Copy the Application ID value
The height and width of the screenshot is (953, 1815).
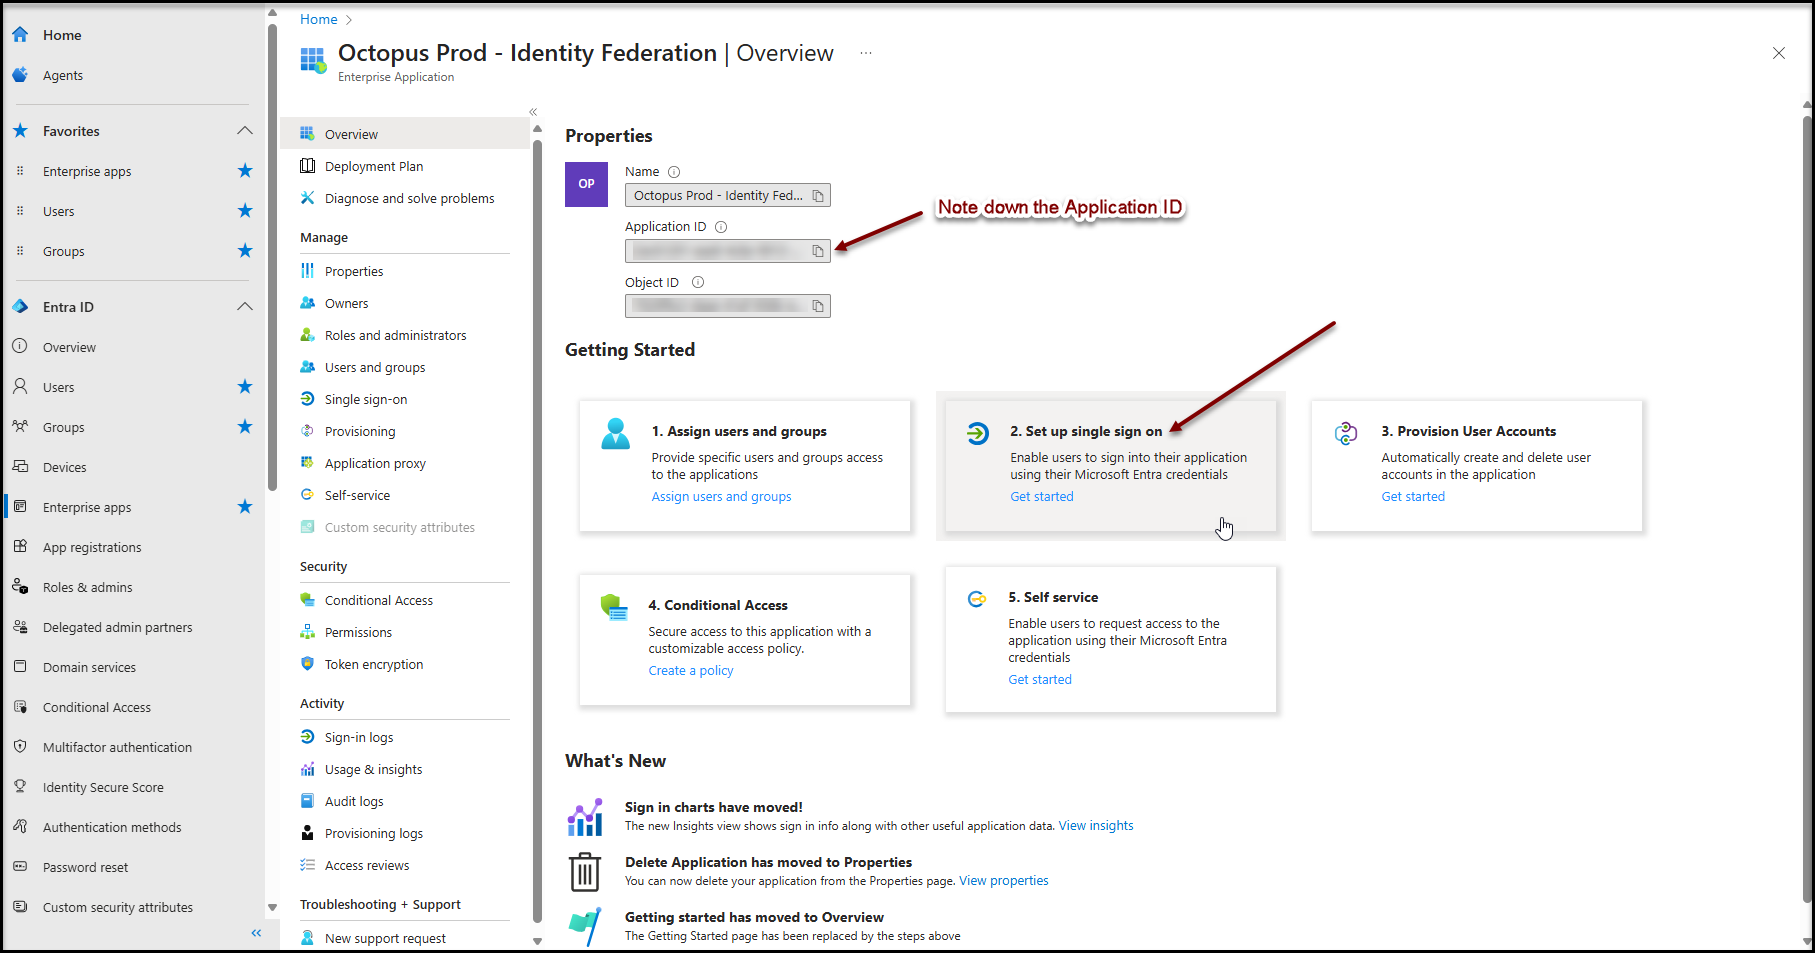[818, 251]
